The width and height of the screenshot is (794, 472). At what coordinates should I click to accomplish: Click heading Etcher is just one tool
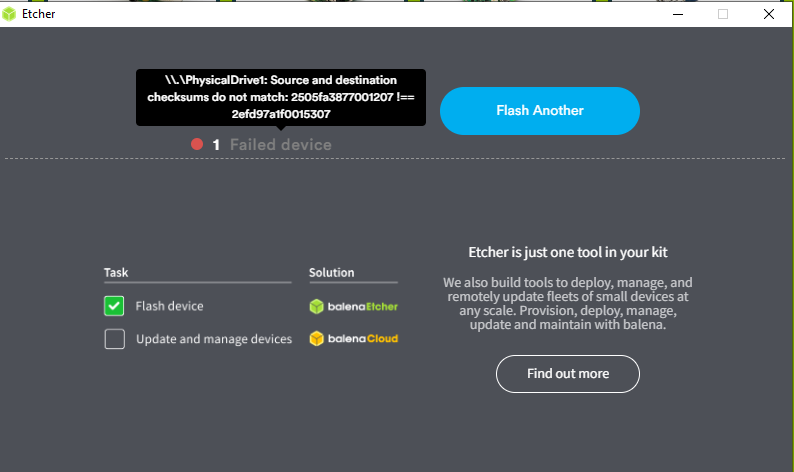(x=567, y=252)
